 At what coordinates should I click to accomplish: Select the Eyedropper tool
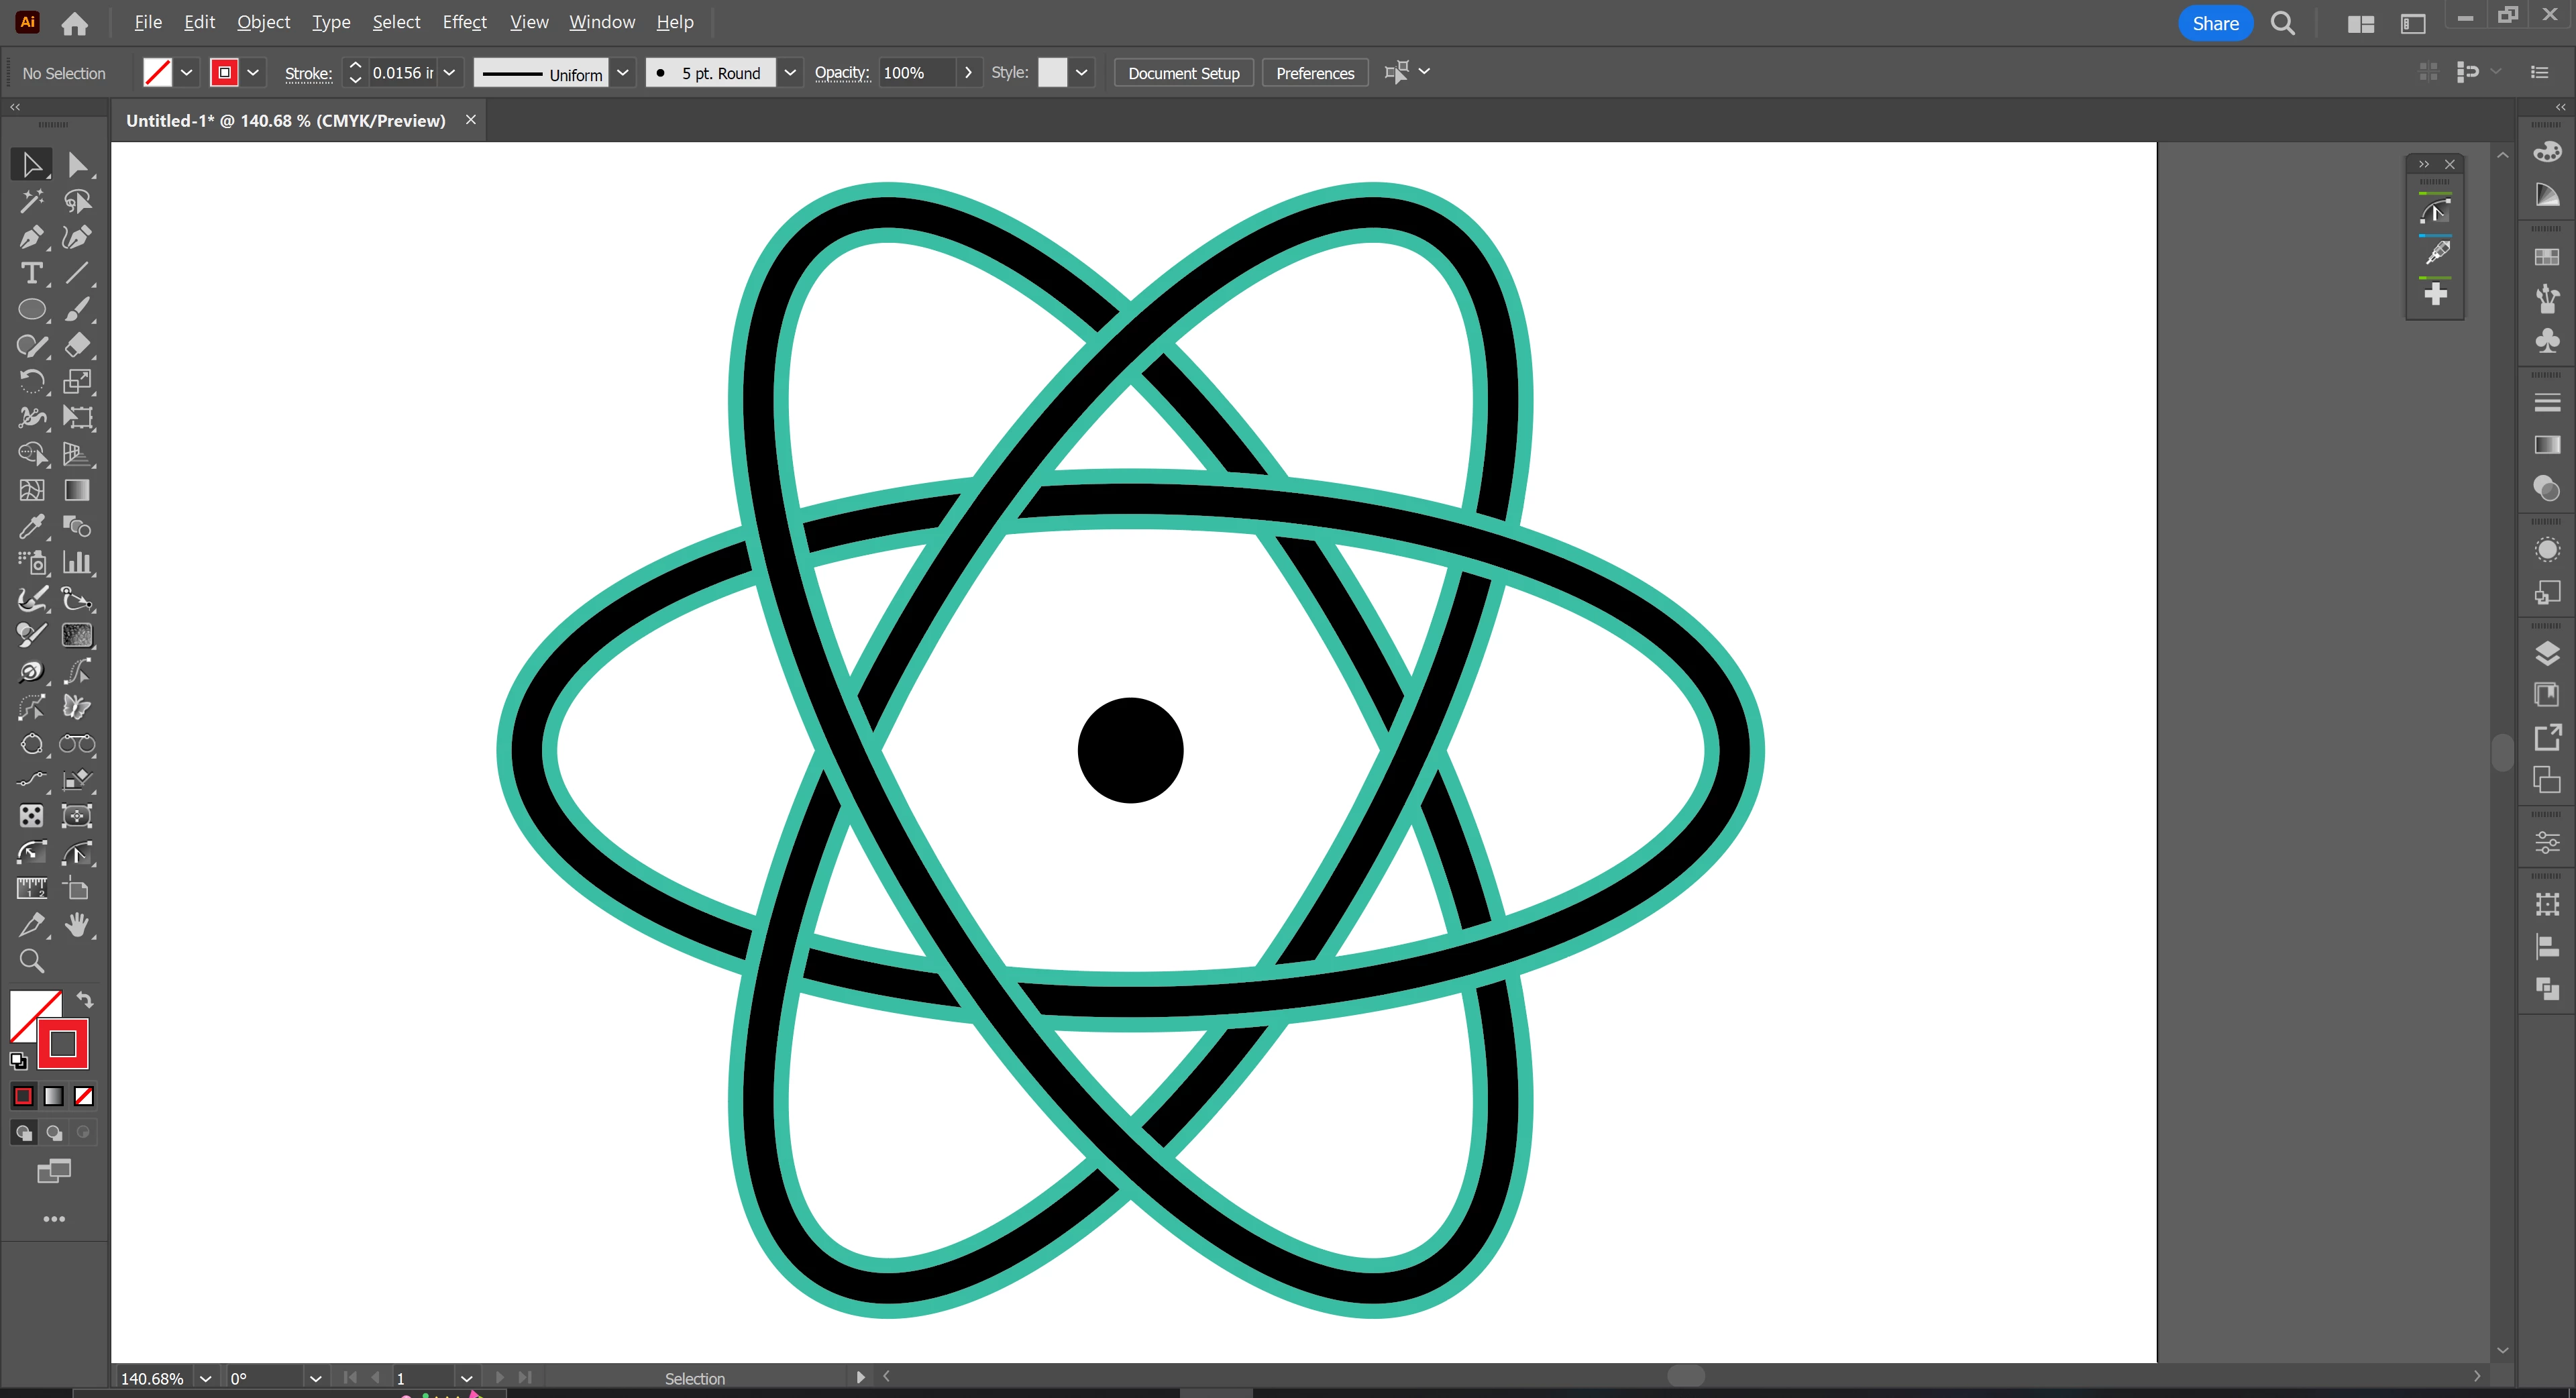point(31,527)
